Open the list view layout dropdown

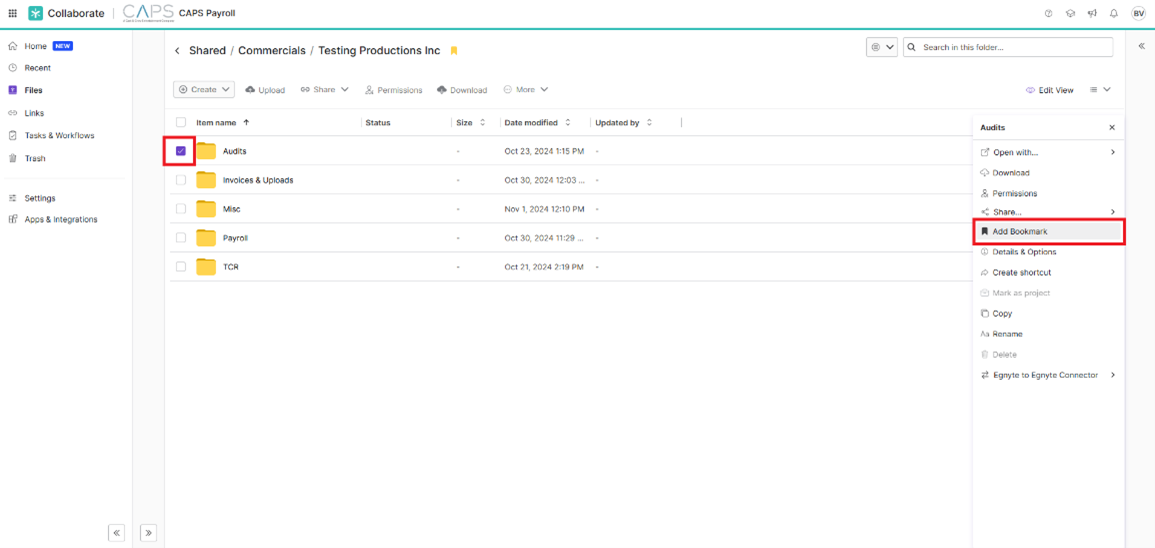click(x=1100, y=90)
